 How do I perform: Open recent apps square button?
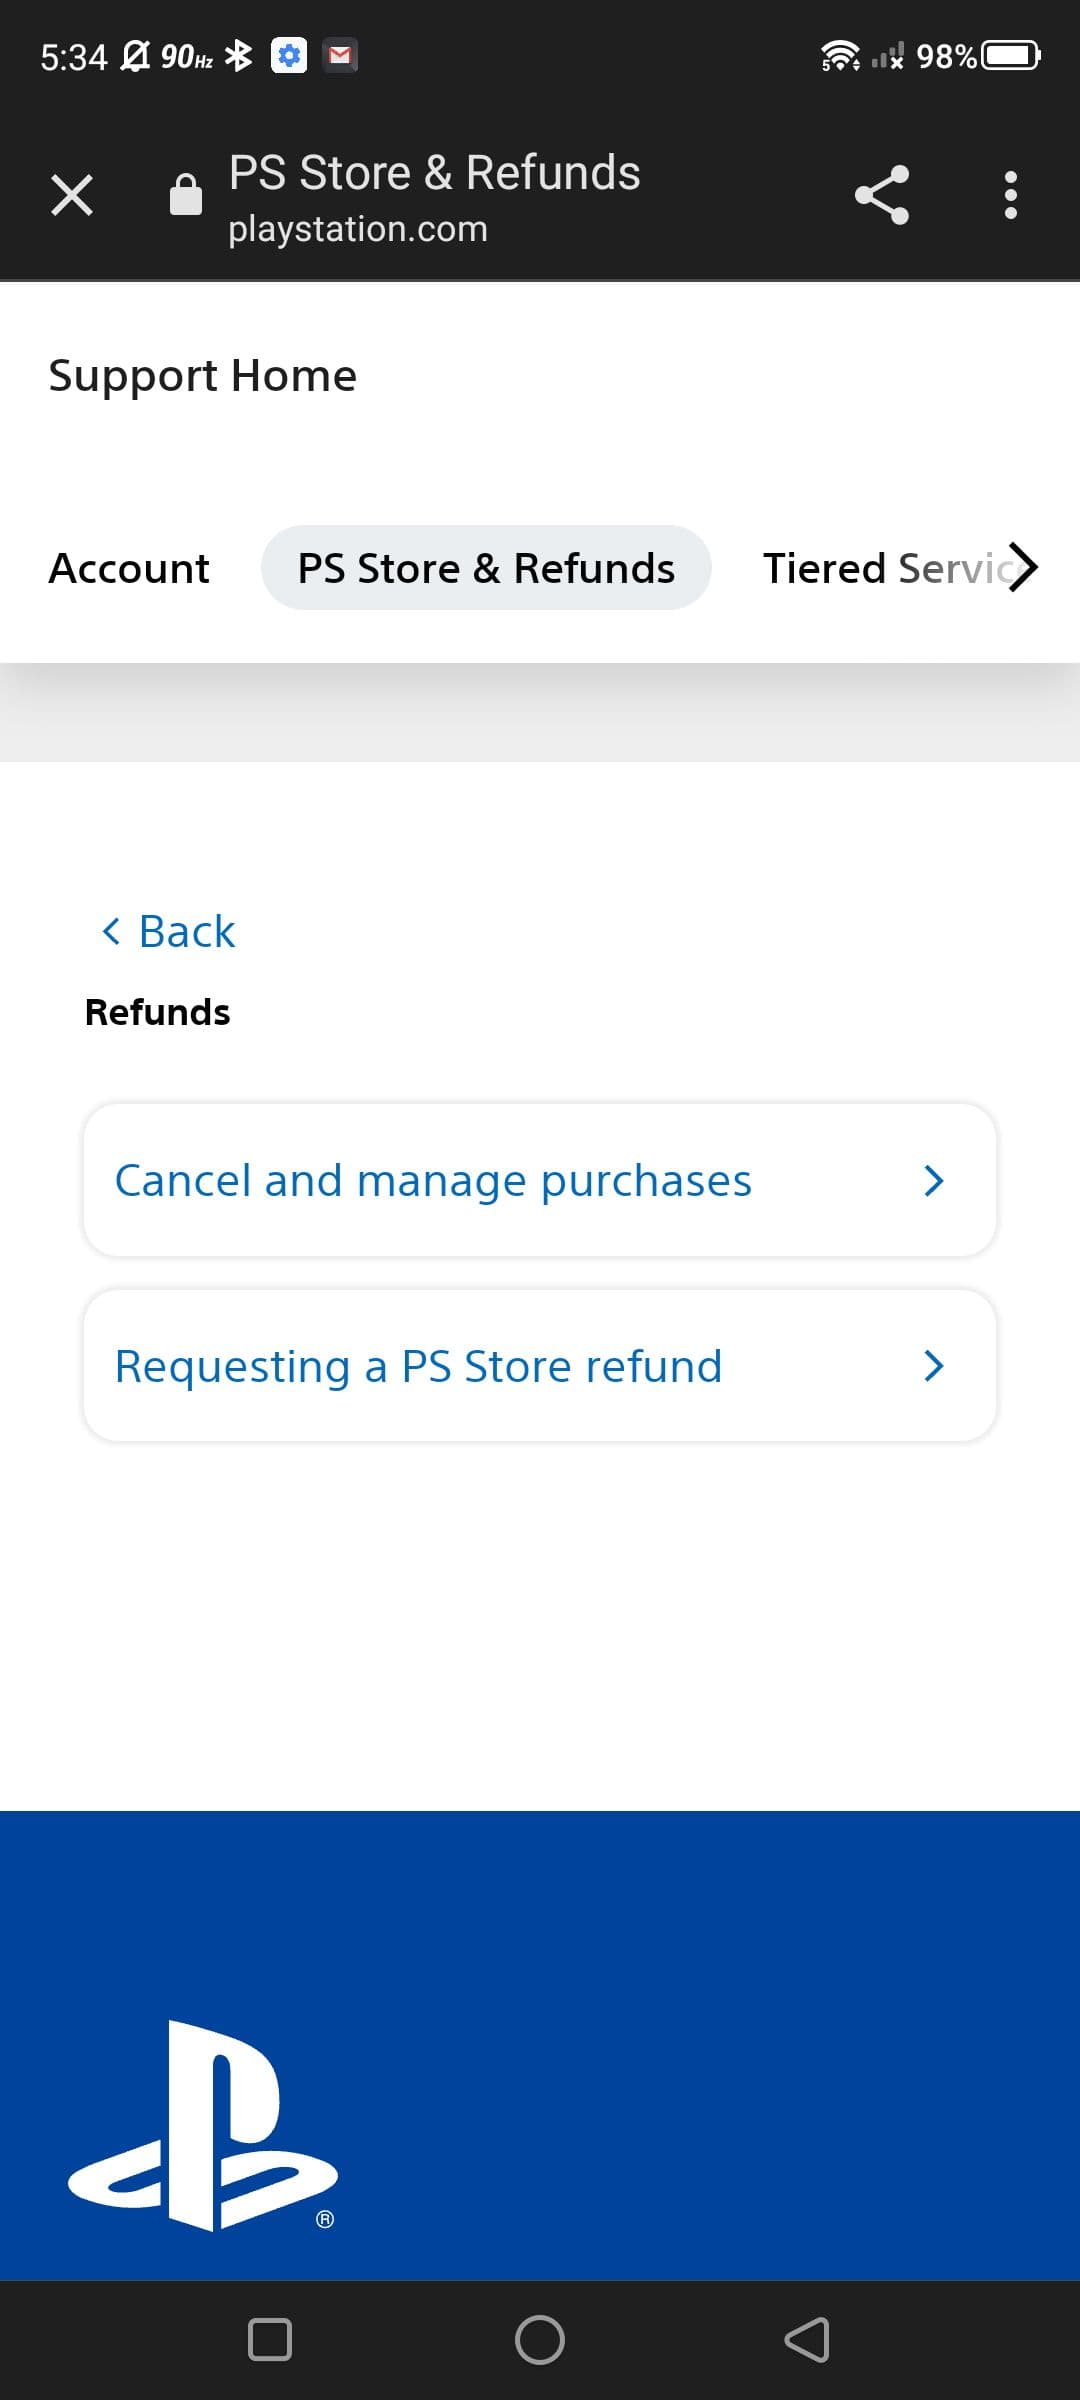pyautogui.click(x=270, y=2339)
